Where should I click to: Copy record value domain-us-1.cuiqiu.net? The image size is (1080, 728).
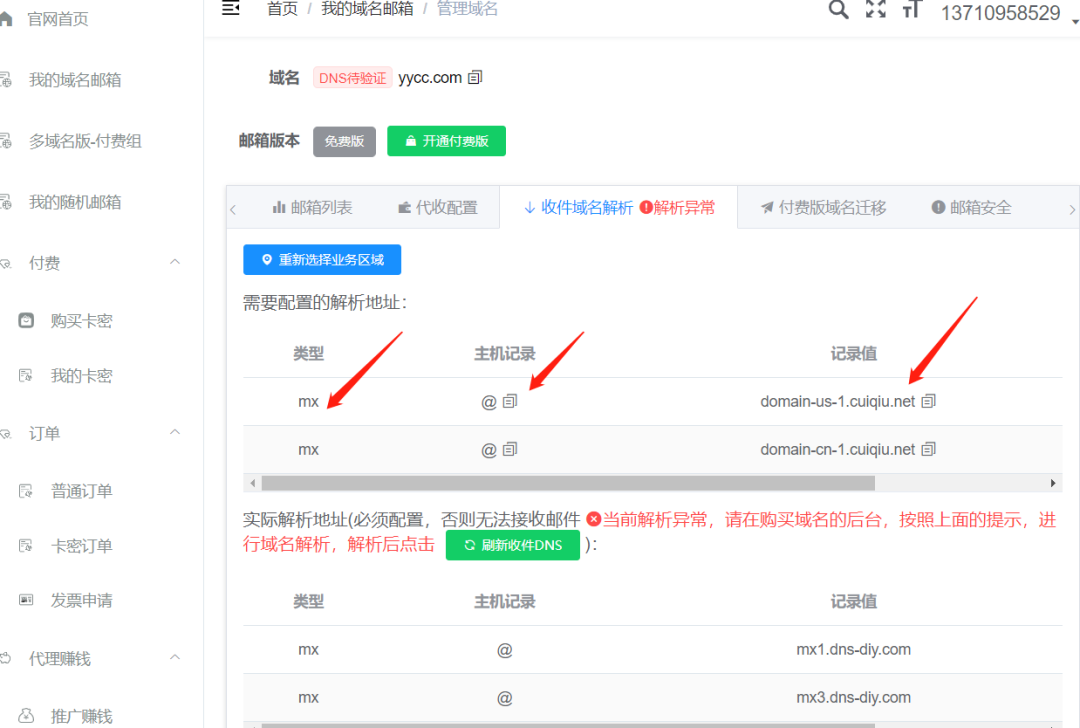point(928,401)
